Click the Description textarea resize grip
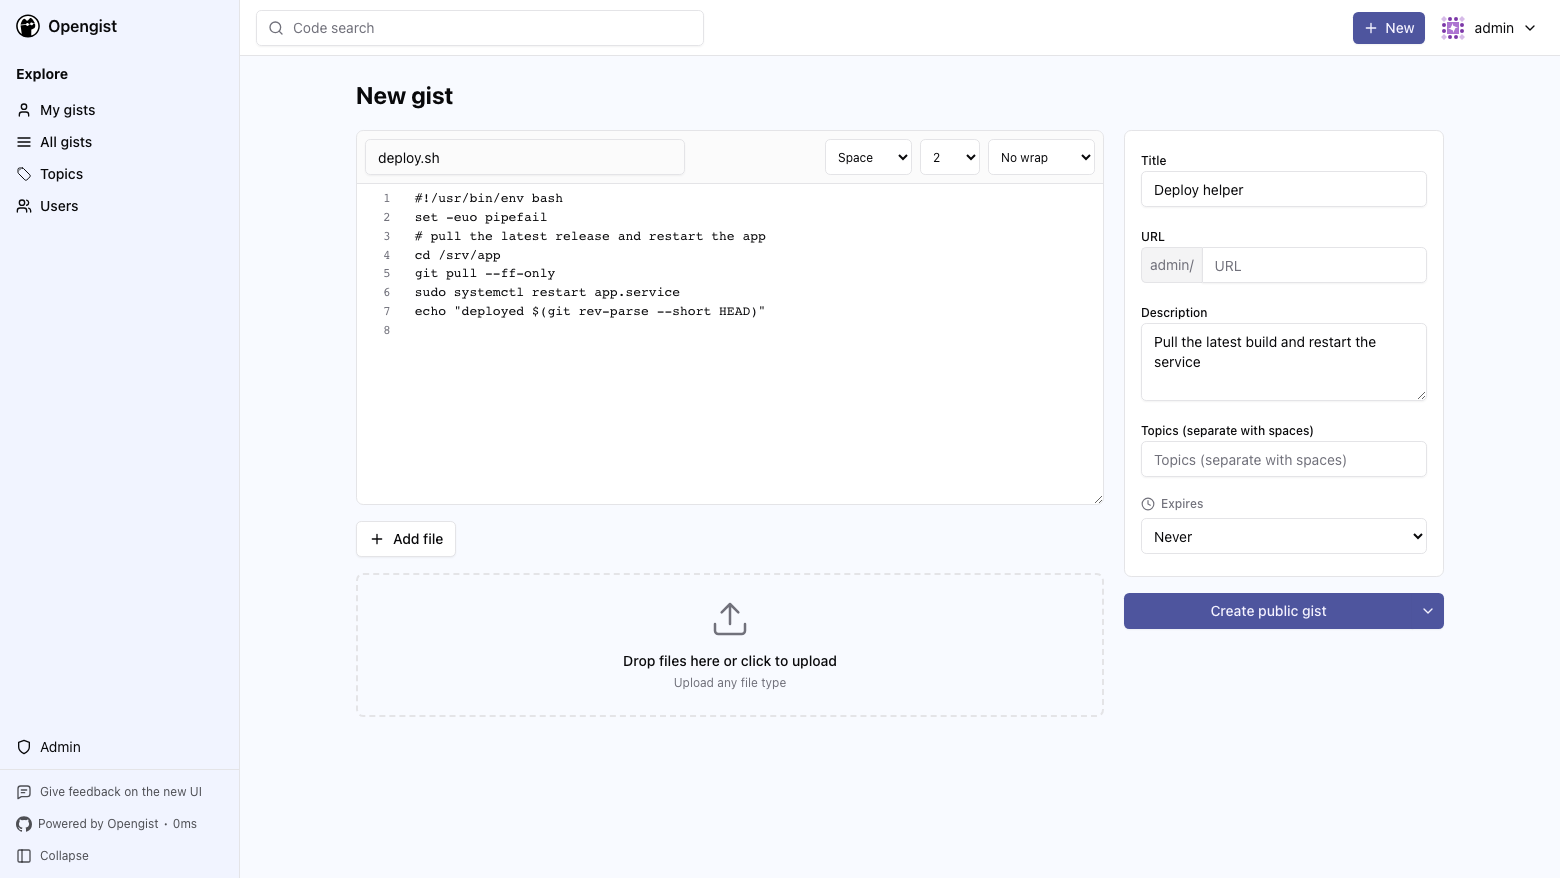 (1421, 395)
